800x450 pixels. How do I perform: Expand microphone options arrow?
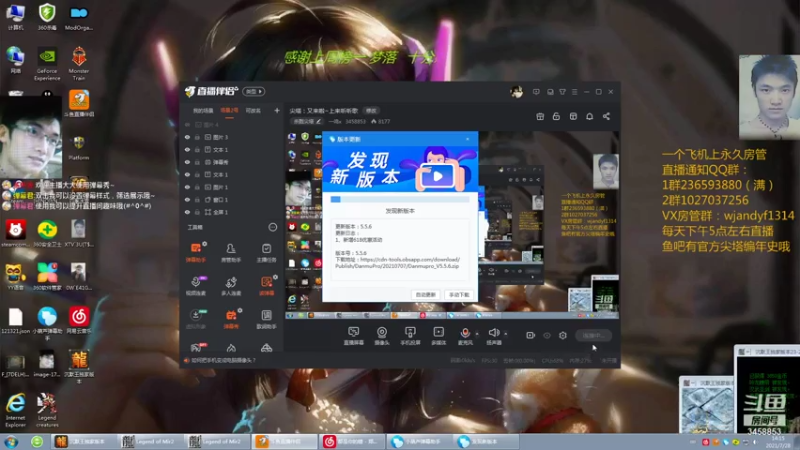(x=477, y=334)
